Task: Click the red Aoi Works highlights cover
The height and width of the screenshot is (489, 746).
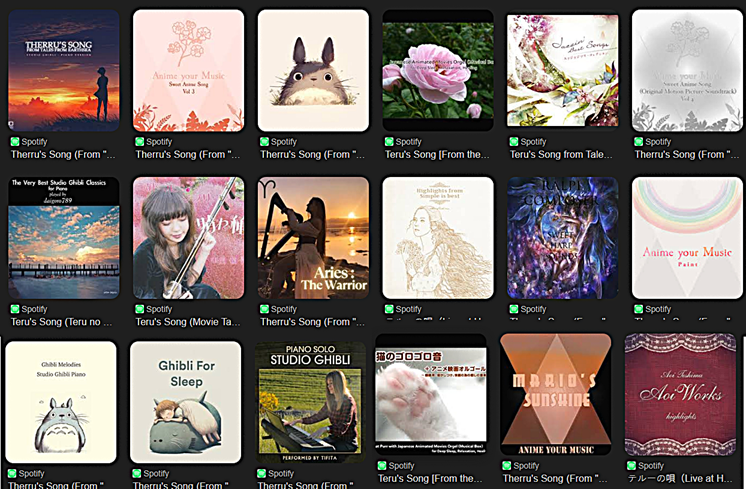Action: pyautogui.click(x=680, y=394)
